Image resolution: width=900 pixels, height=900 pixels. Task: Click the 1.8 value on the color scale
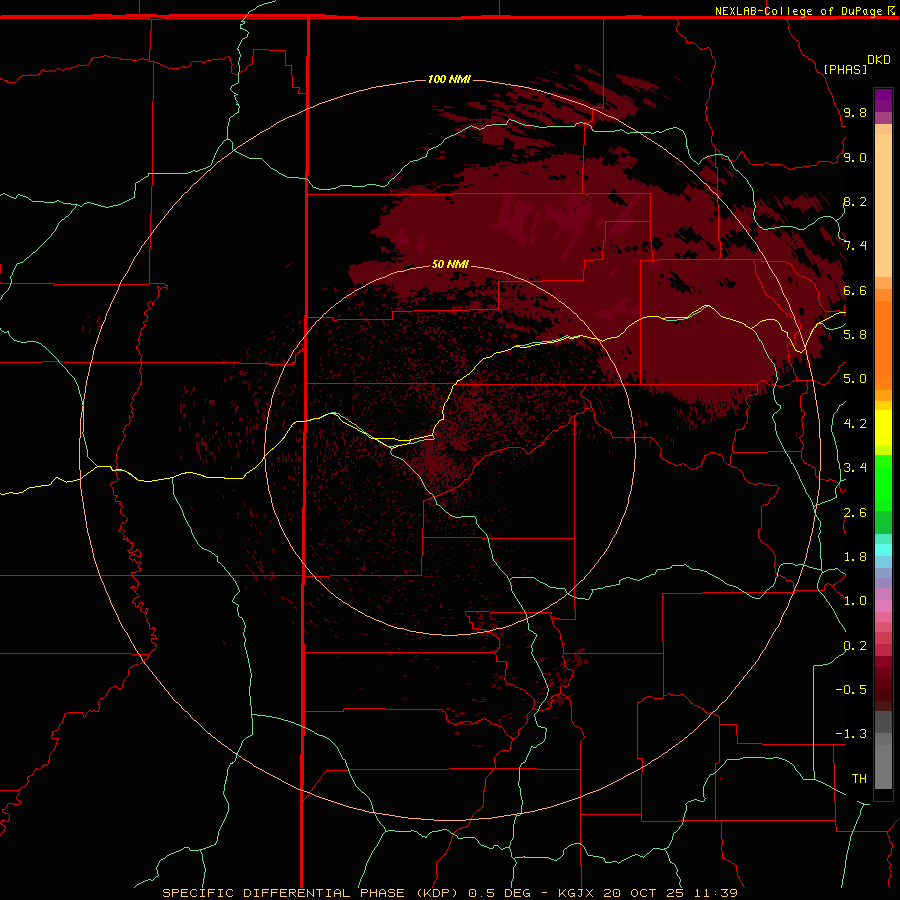855,557
